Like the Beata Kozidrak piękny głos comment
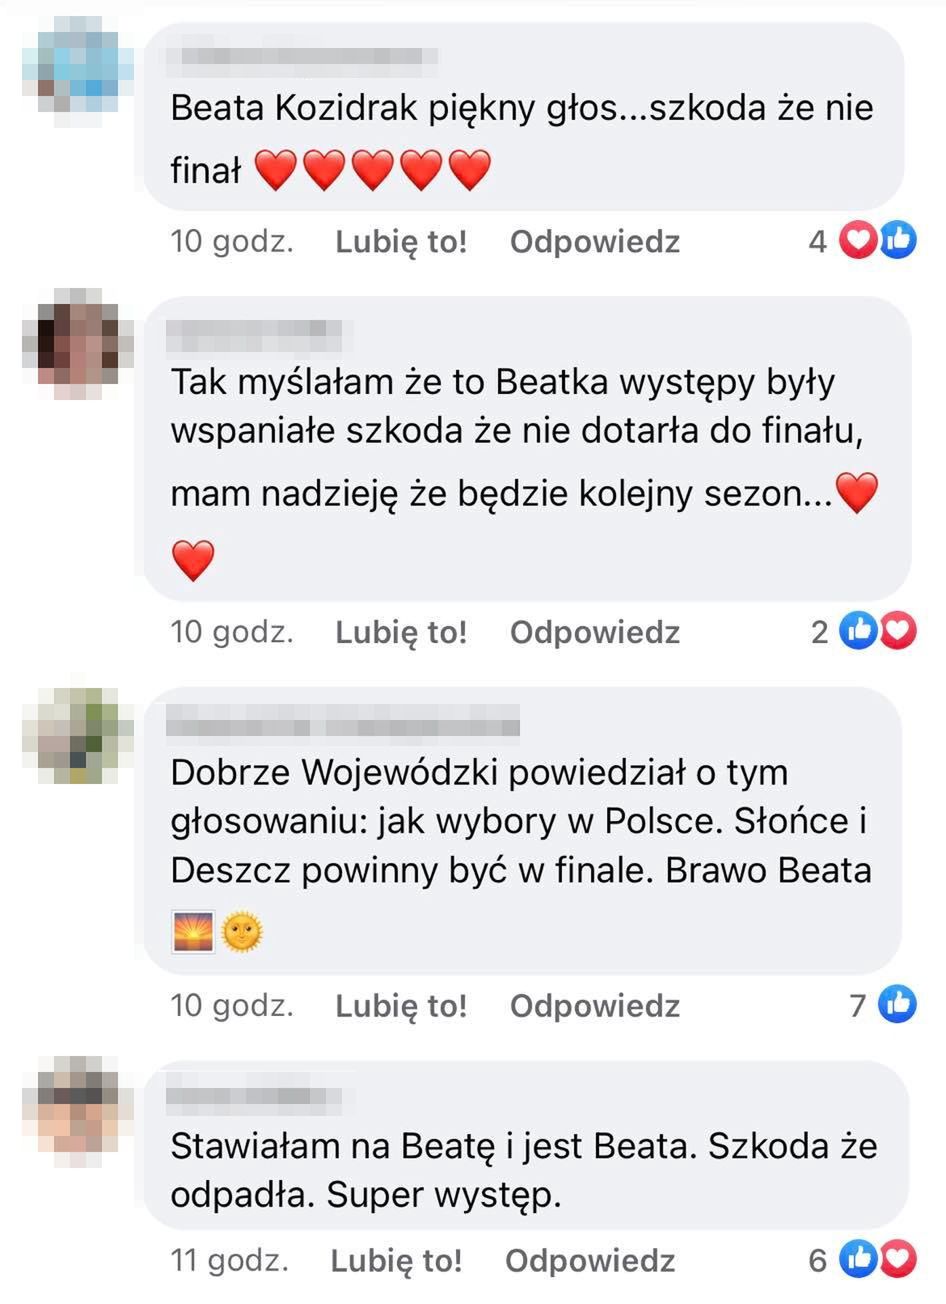946x1304 pixels. [x=401, y=241]
